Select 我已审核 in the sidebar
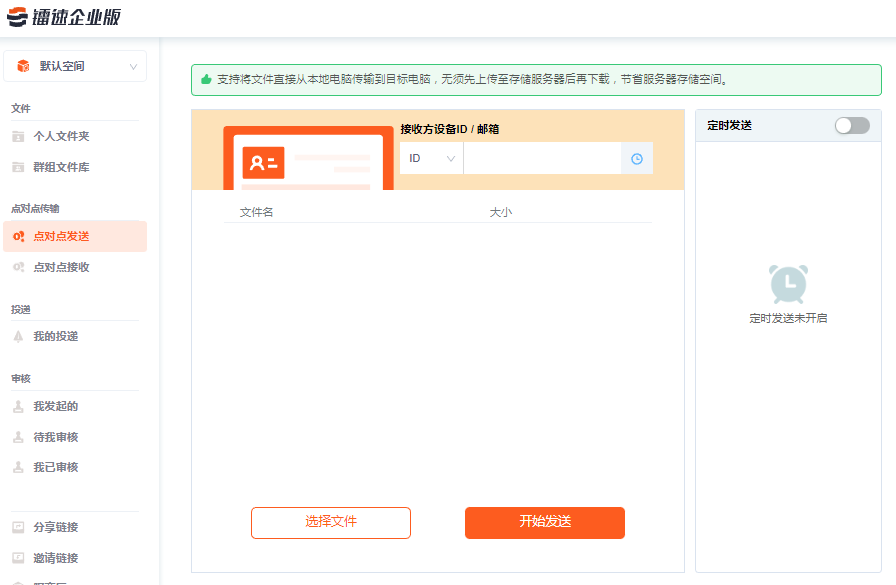Viewport: 896px width, 585px height. 55,468
